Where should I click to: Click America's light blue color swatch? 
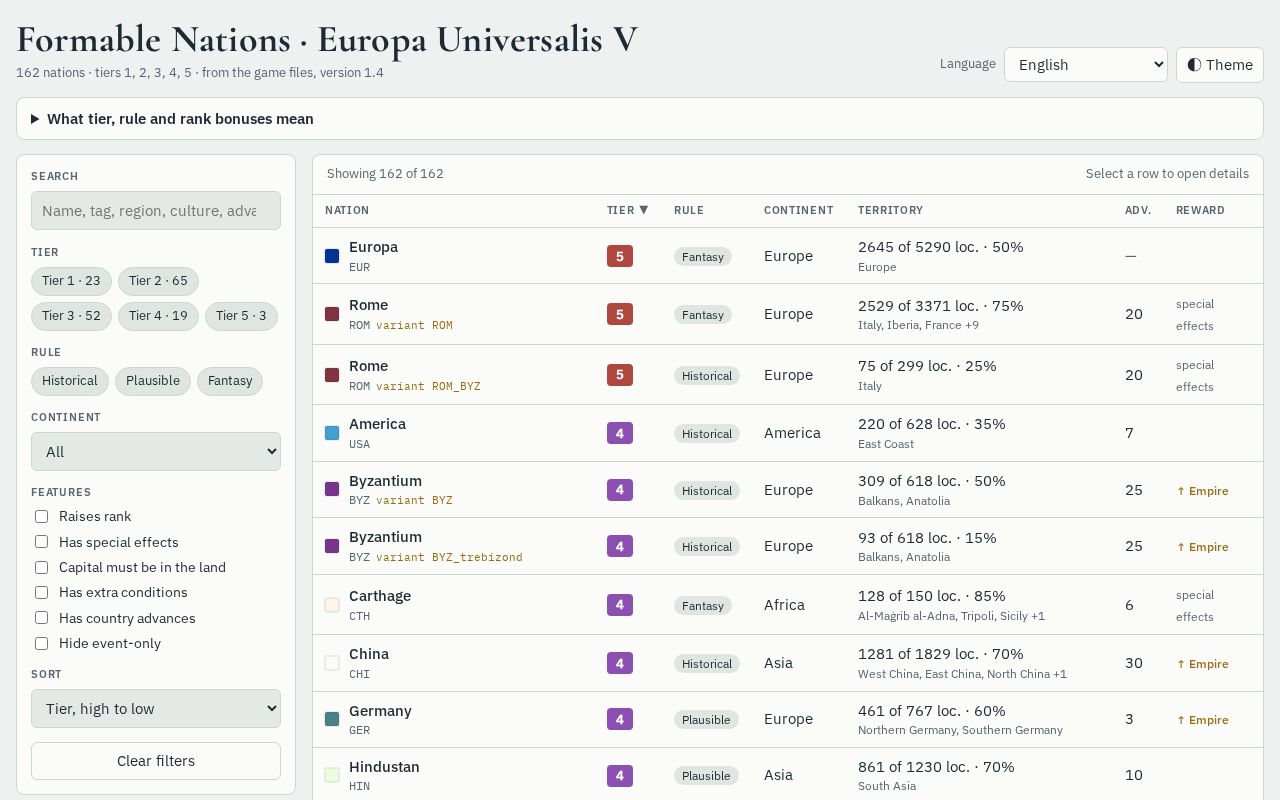pyautogui.click(x=332, y=433)
